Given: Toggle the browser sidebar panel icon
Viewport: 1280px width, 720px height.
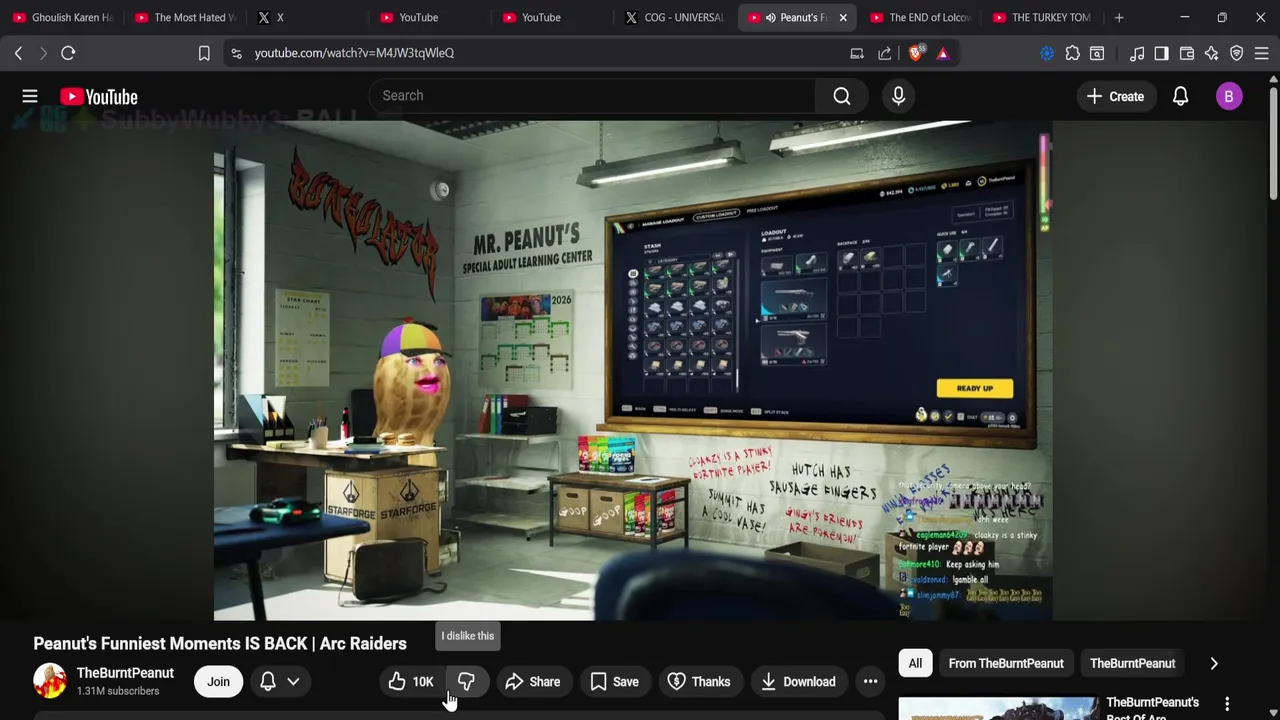Looking at the screenshot, I should (x=1161, y=53).
